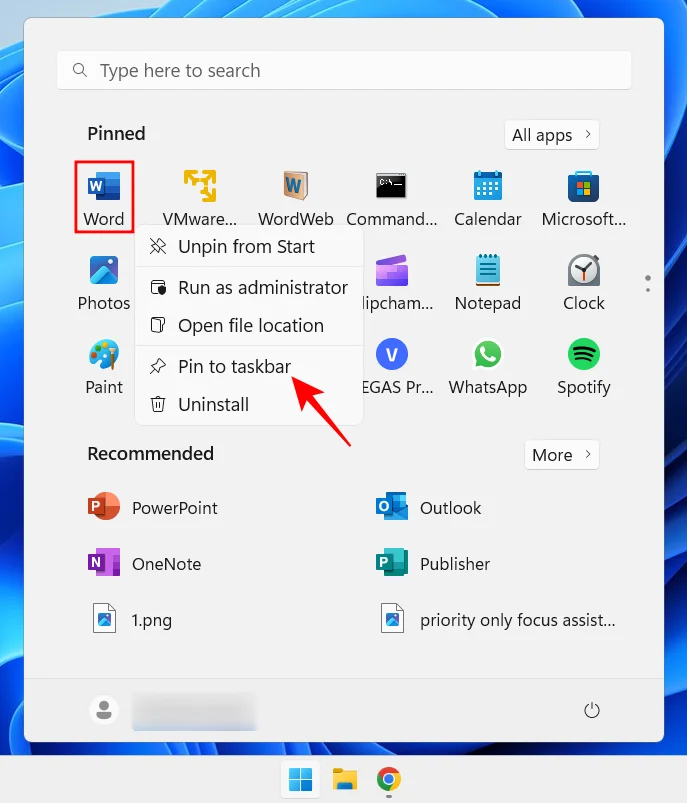
Task: Open PowerPoint from Recommended
Action: pyautogui.click(x=153, y=507)
